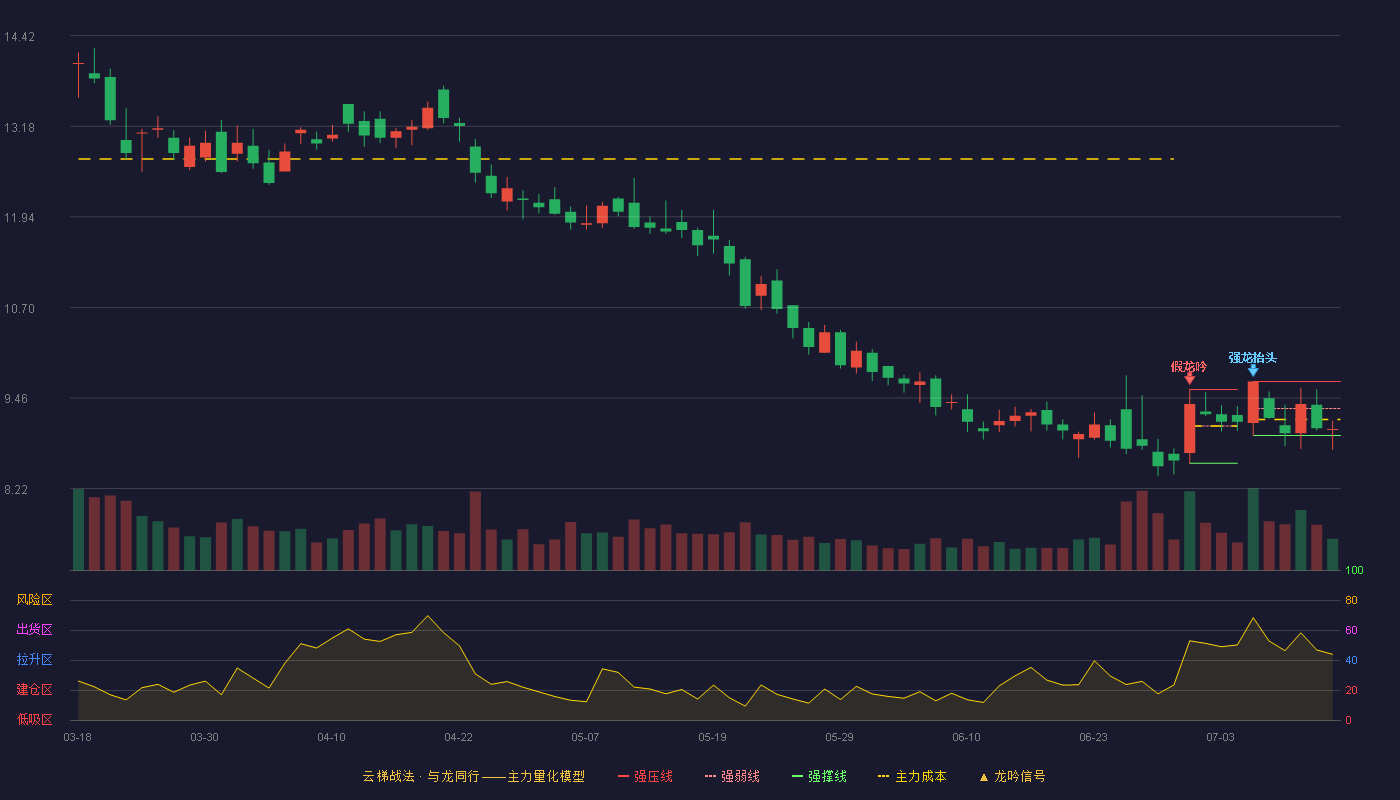
Task: Click the red 假龙吟 arrow marker
Action: (1189, 378)
